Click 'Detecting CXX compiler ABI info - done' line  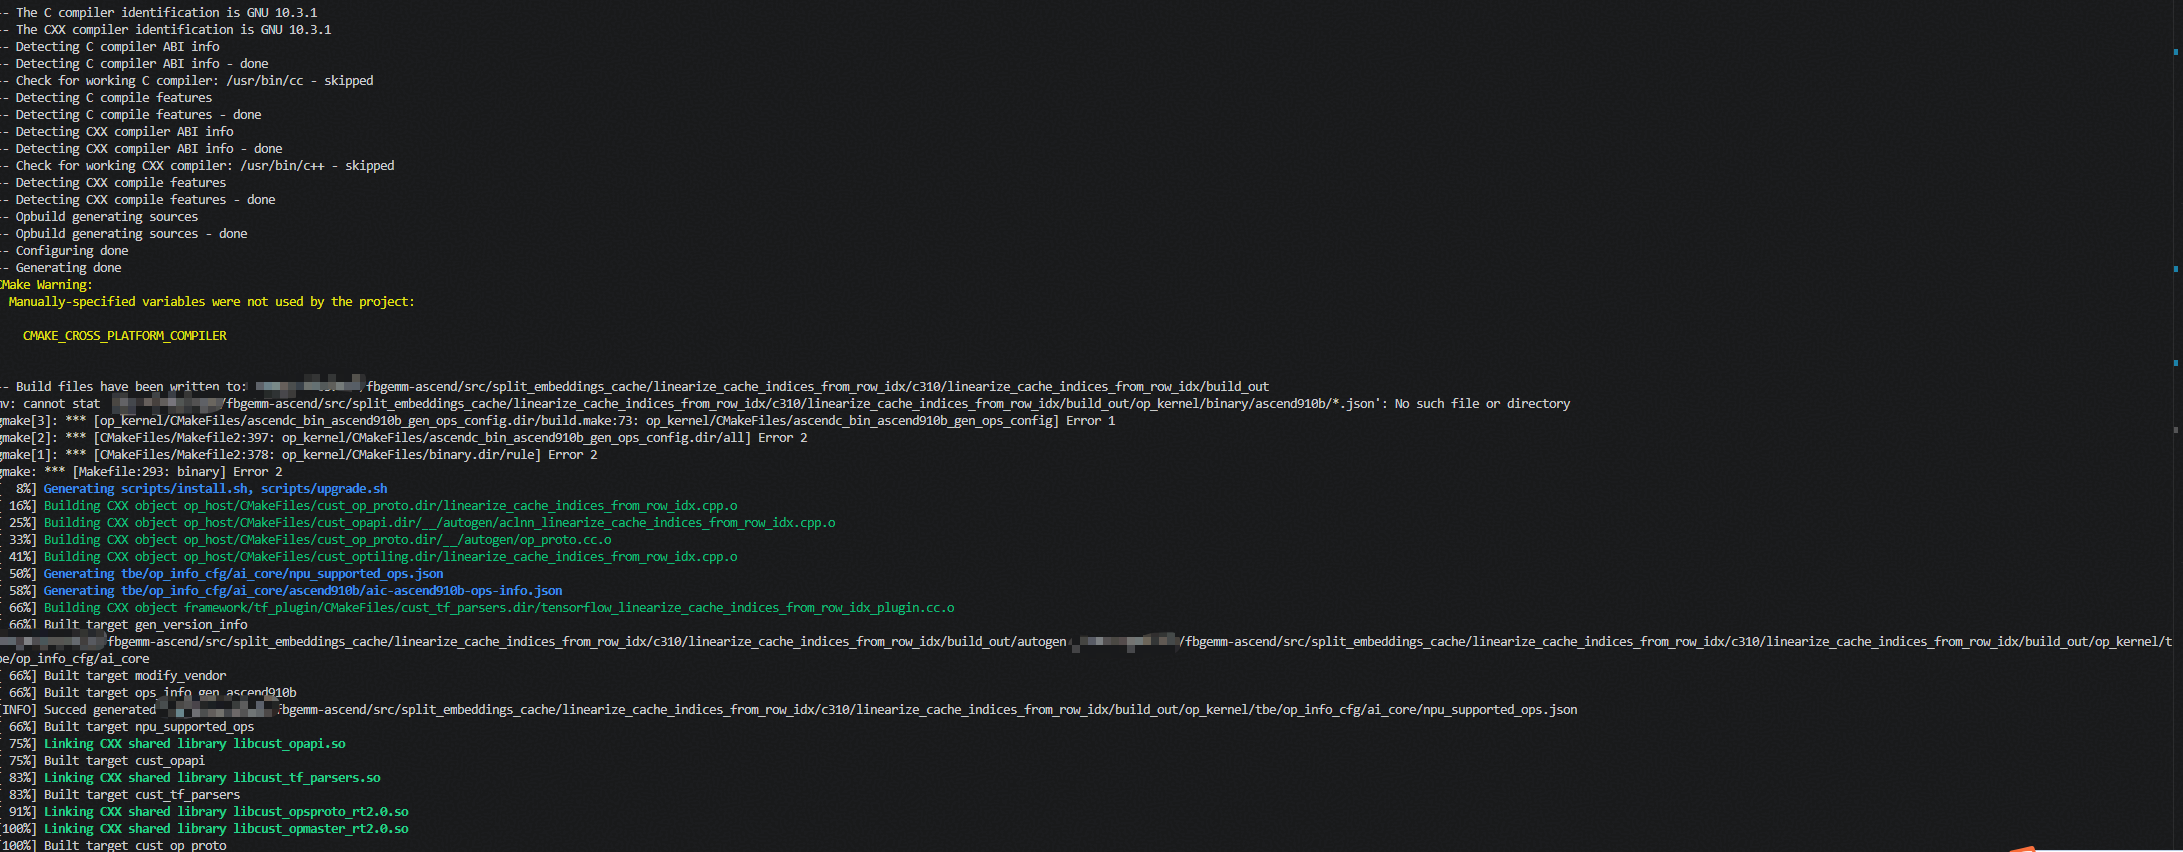pyautogui.click(x=141, y=149)
